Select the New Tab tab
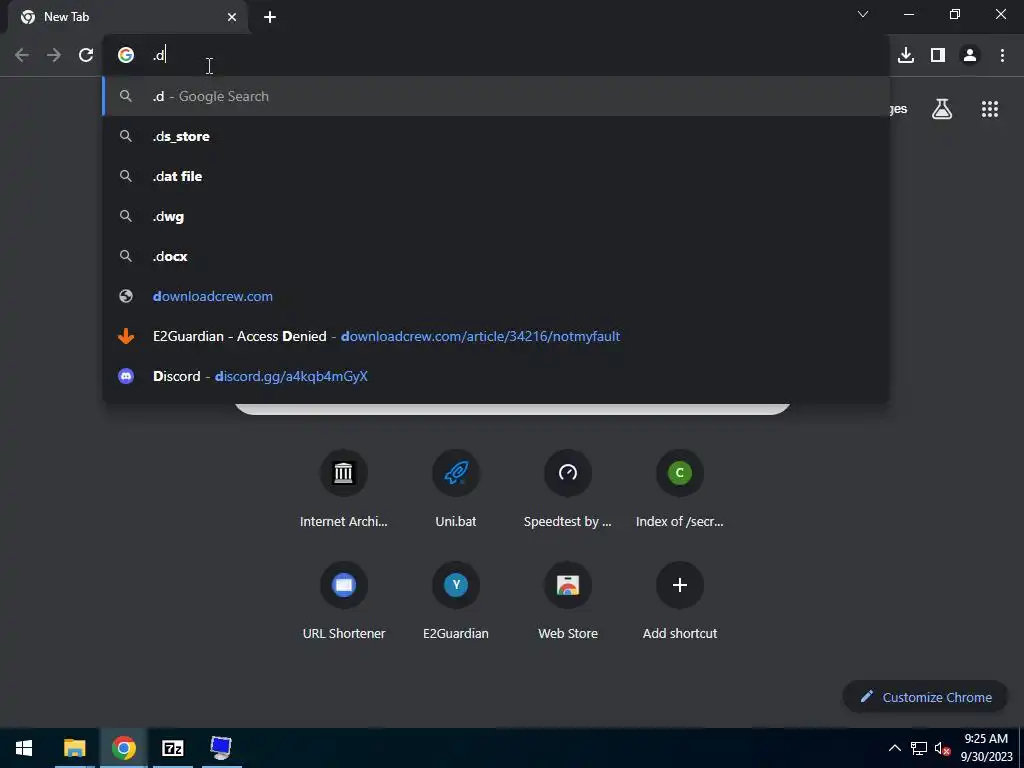Screen dimensions: 1024x768 click(127, 17)
